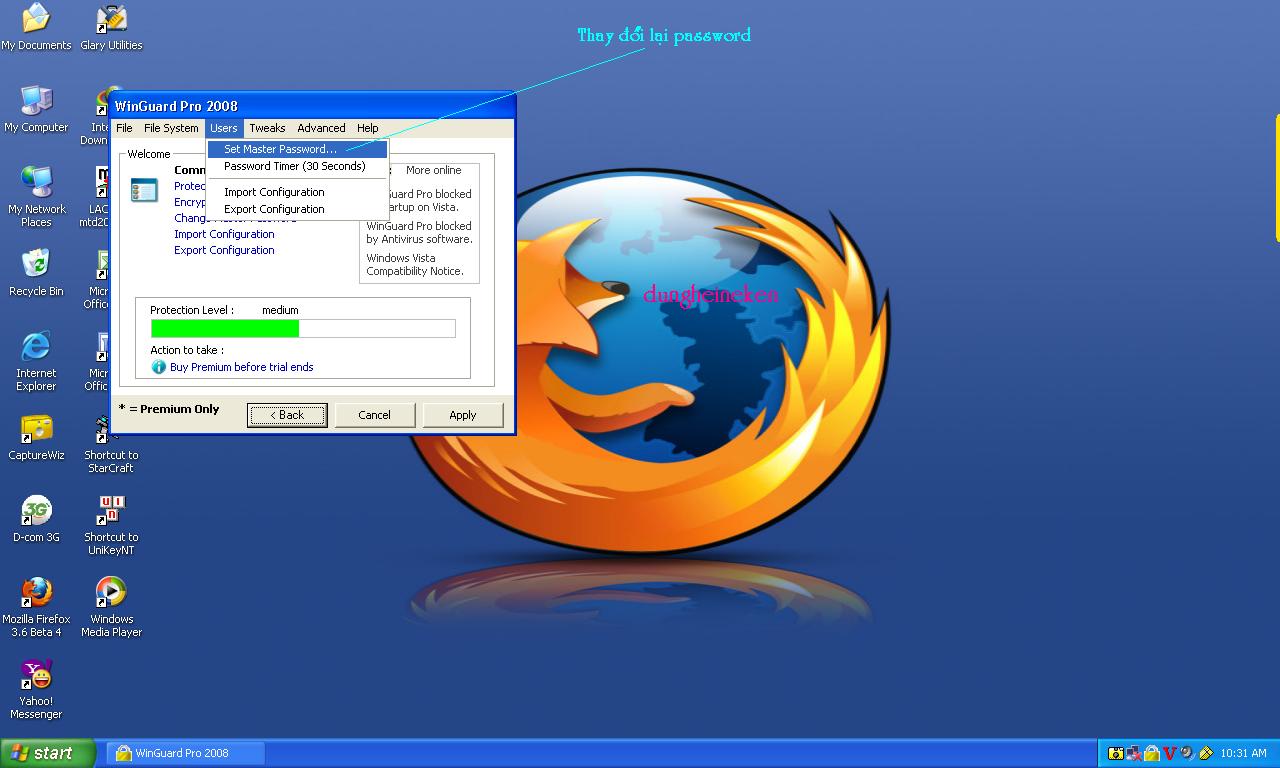
Task: Click the yellow camera tray icon
Action: [x=1116, y=753]
